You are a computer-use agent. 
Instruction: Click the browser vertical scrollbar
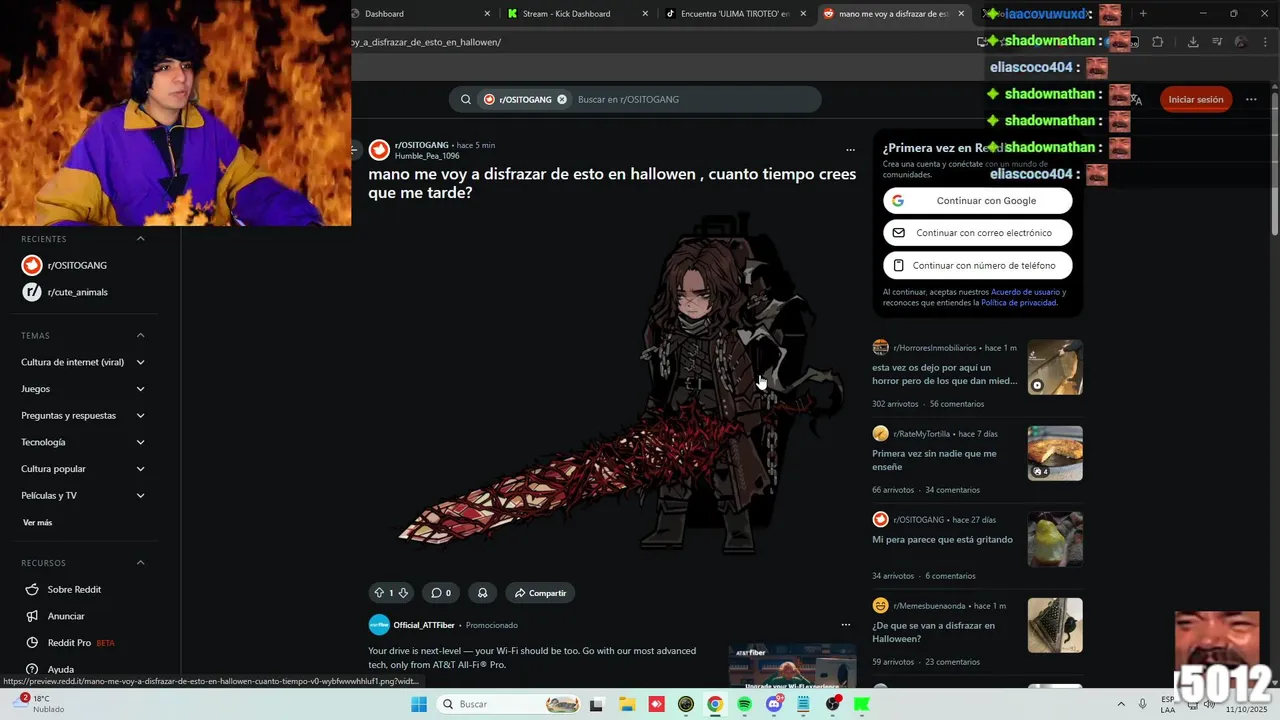pyautogui.click(x=1274, y=165)
